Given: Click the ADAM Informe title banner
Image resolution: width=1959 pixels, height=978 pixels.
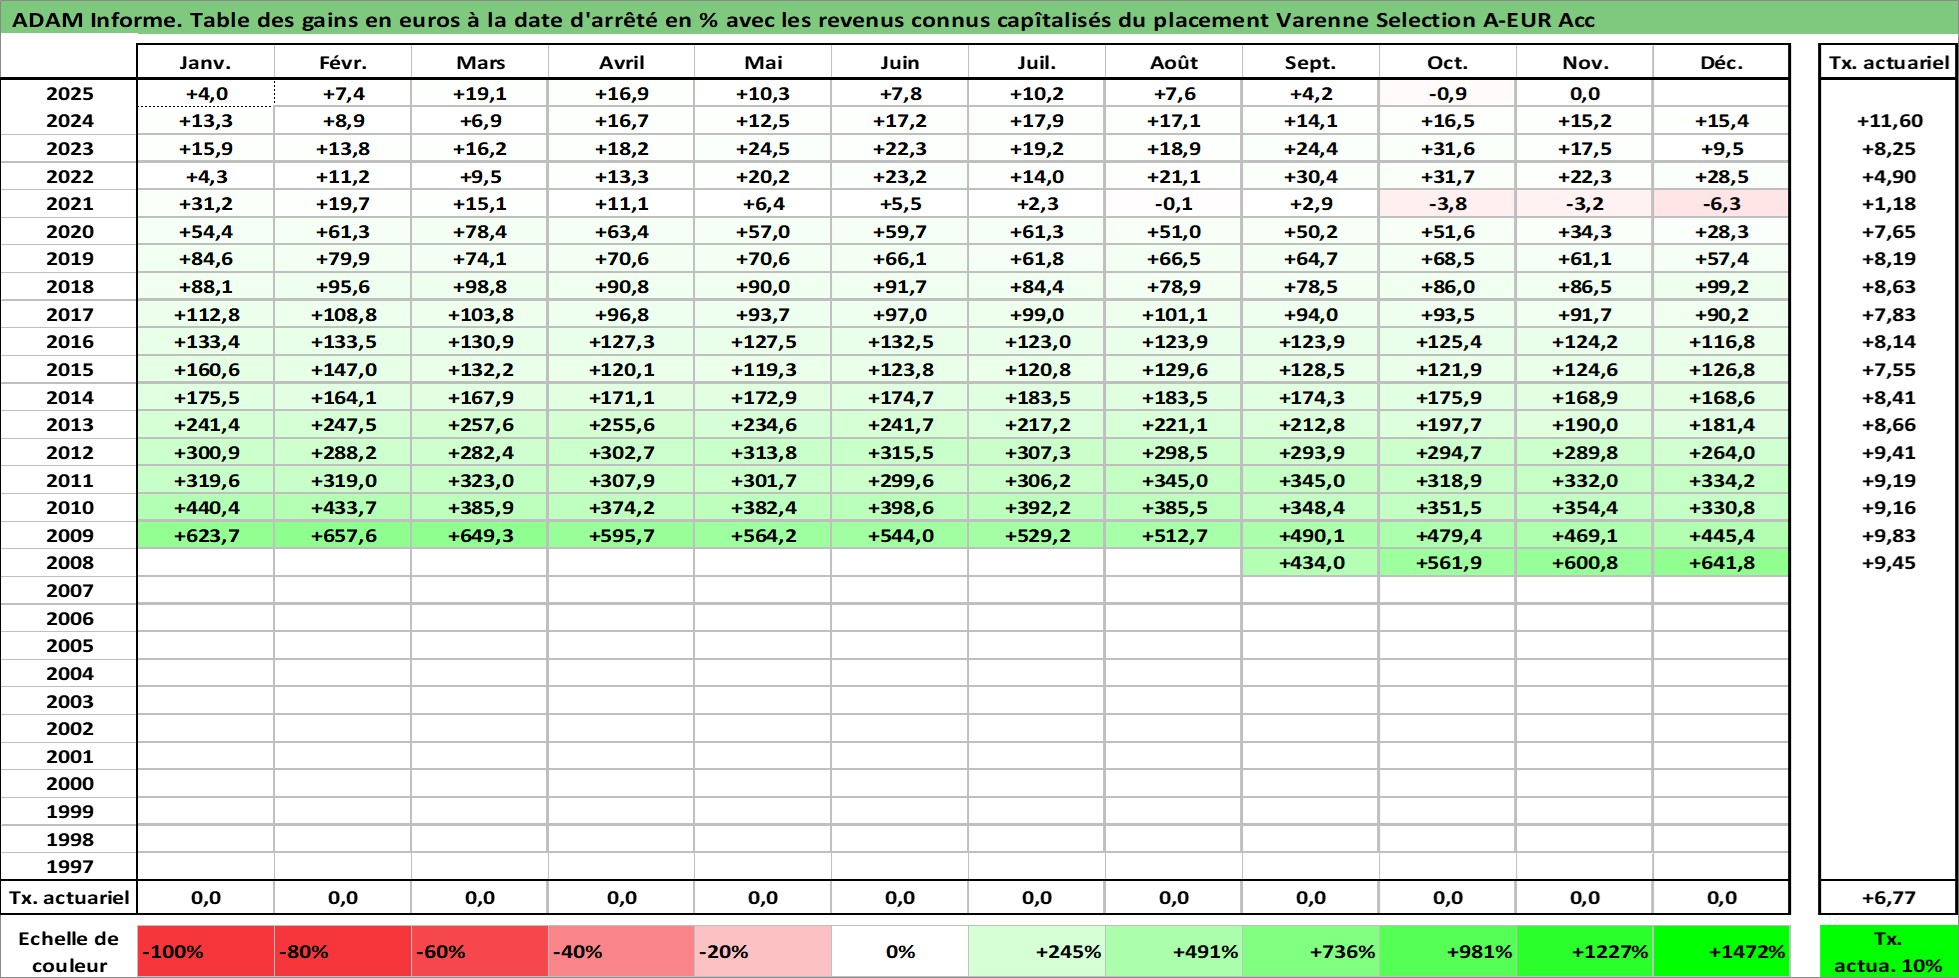Looking at the screenshot, I should coord(979,19).
